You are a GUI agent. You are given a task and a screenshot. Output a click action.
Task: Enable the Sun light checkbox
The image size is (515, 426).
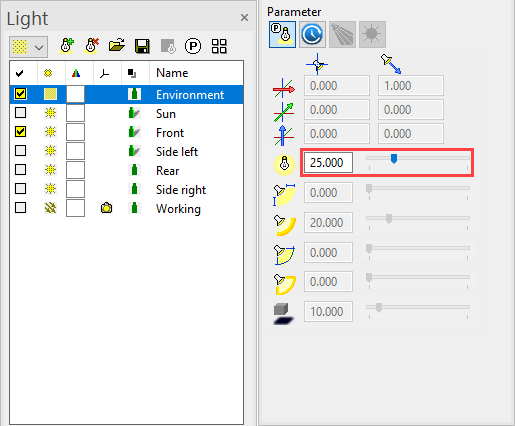20,113
